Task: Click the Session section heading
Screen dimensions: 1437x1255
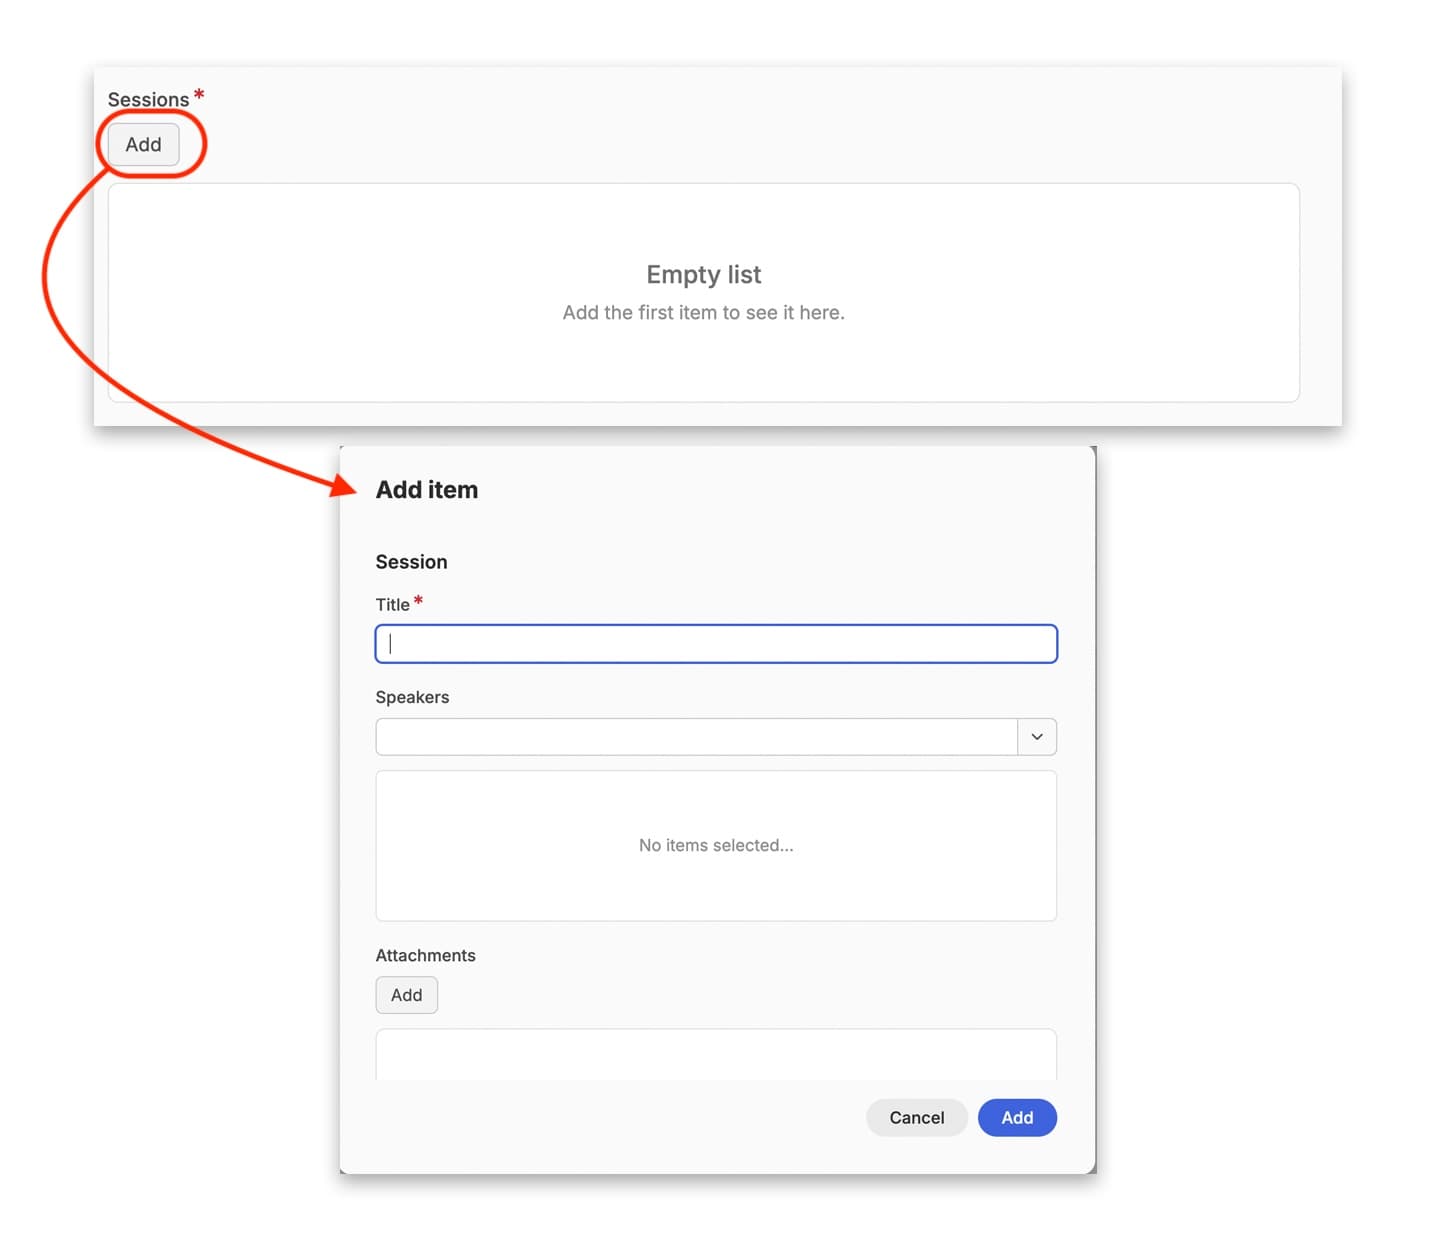Action: point(411,562)
